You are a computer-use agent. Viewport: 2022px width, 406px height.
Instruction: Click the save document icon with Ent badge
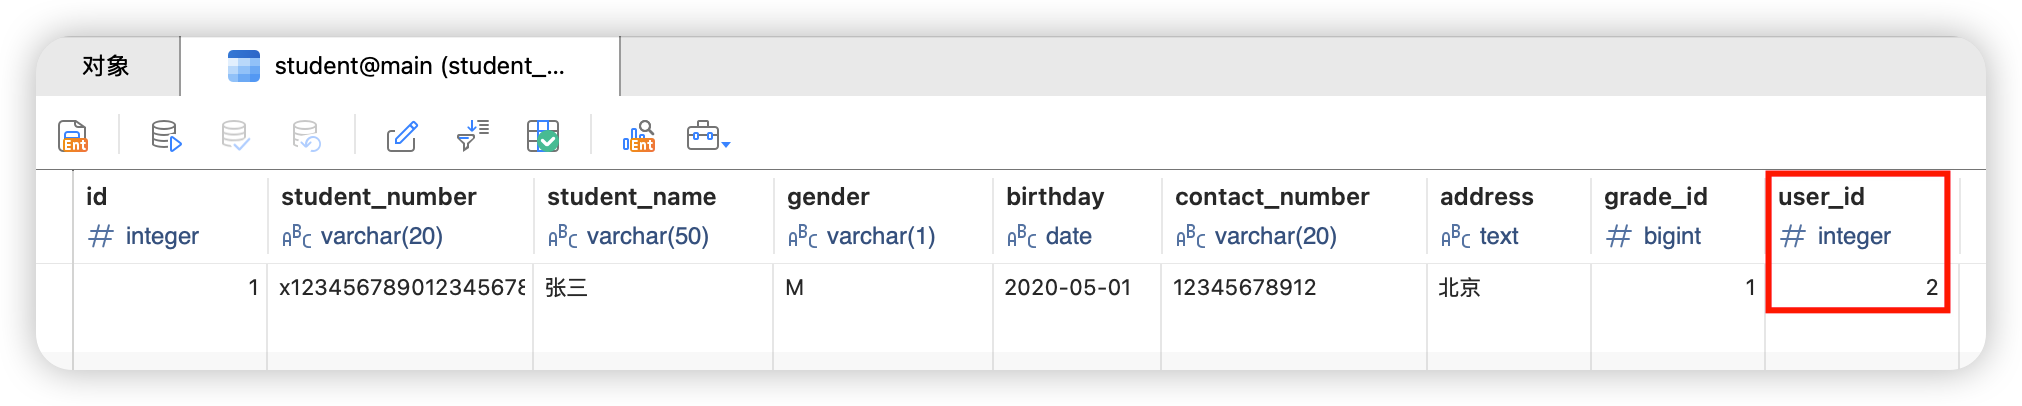[x=73, y=135]
